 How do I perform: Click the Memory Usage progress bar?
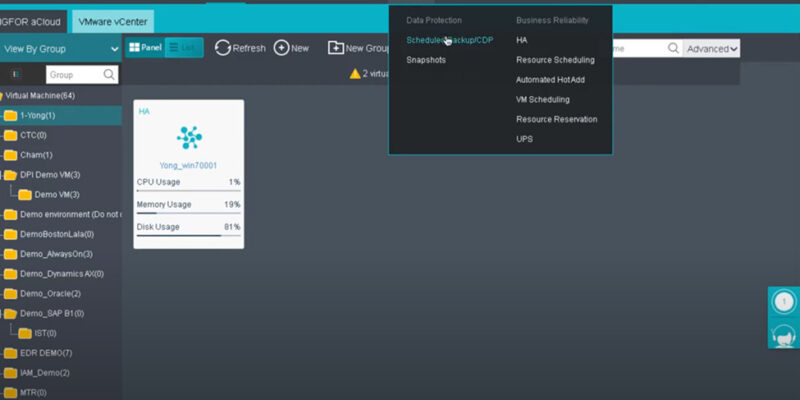[x=188, y=213]
